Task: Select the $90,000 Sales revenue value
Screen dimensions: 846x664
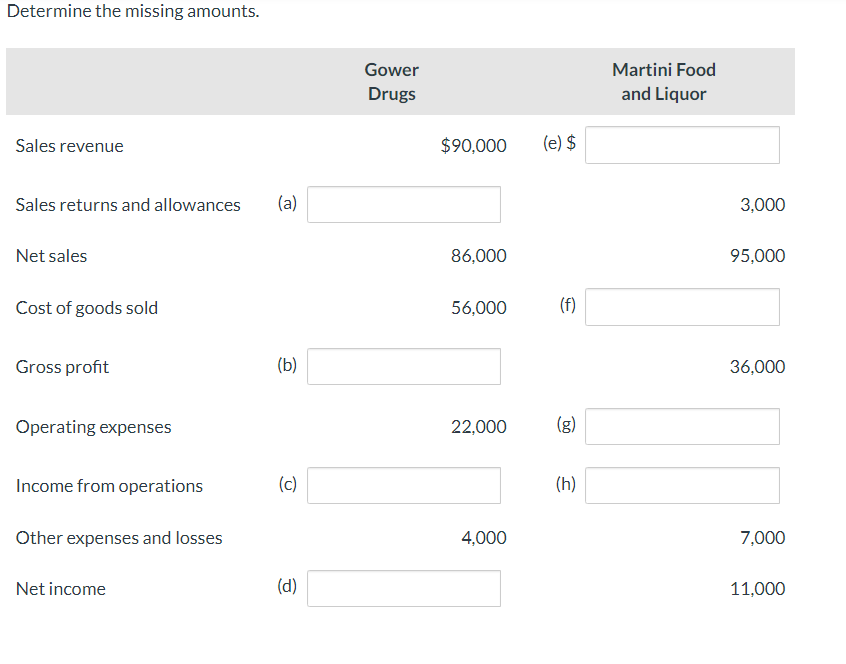Action: (472, 145)
